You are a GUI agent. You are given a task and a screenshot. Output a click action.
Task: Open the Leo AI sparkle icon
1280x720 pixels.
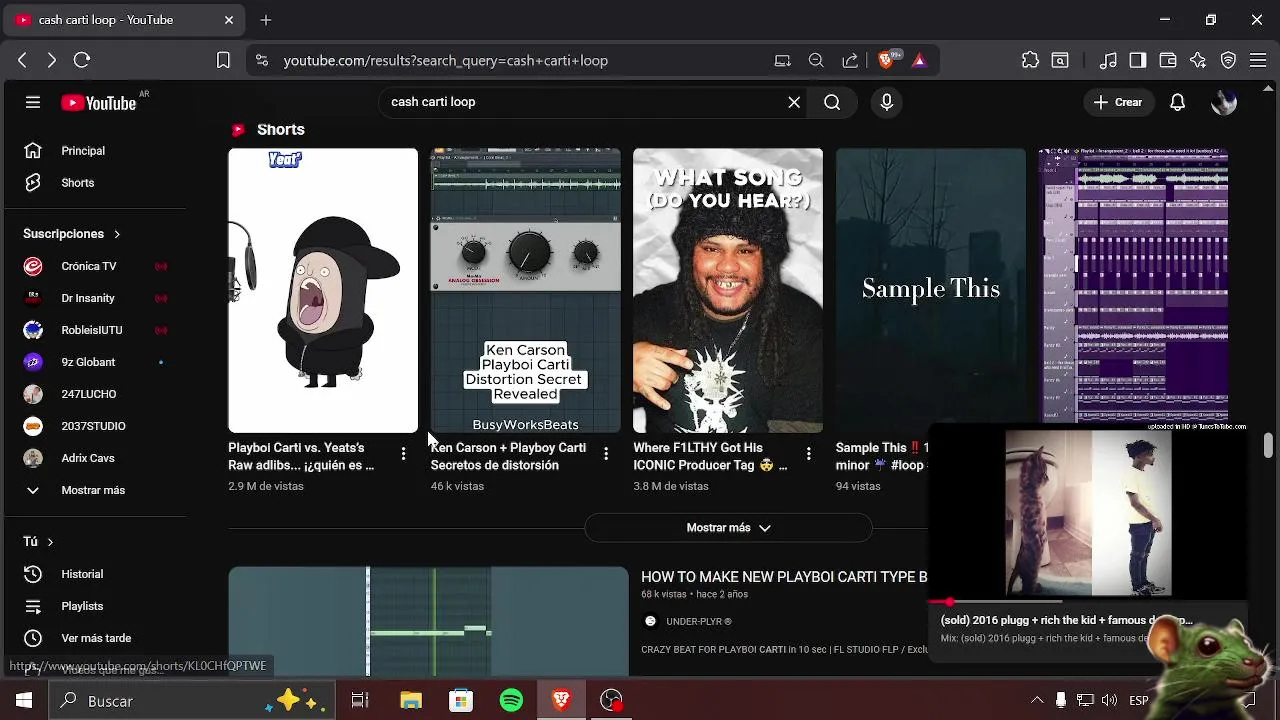[x=1198, y=60]
